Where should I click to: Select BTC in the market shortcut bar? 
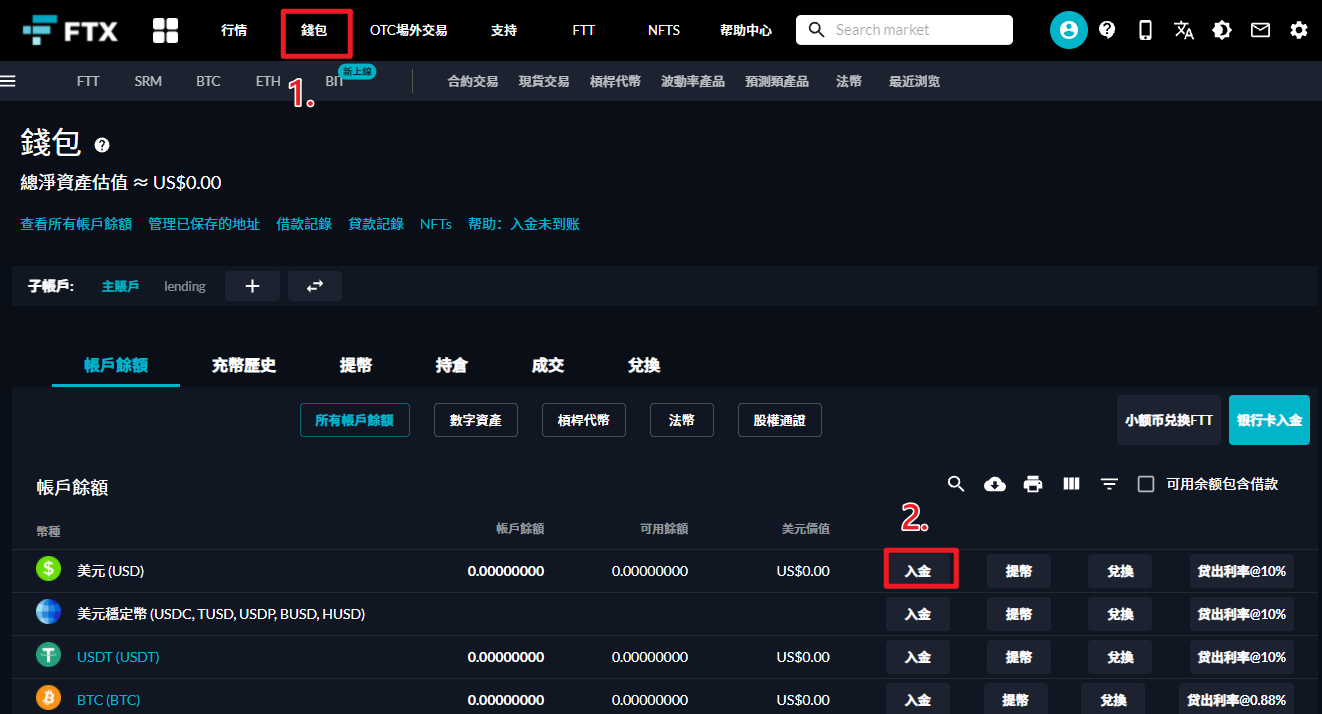coord(208,81)
